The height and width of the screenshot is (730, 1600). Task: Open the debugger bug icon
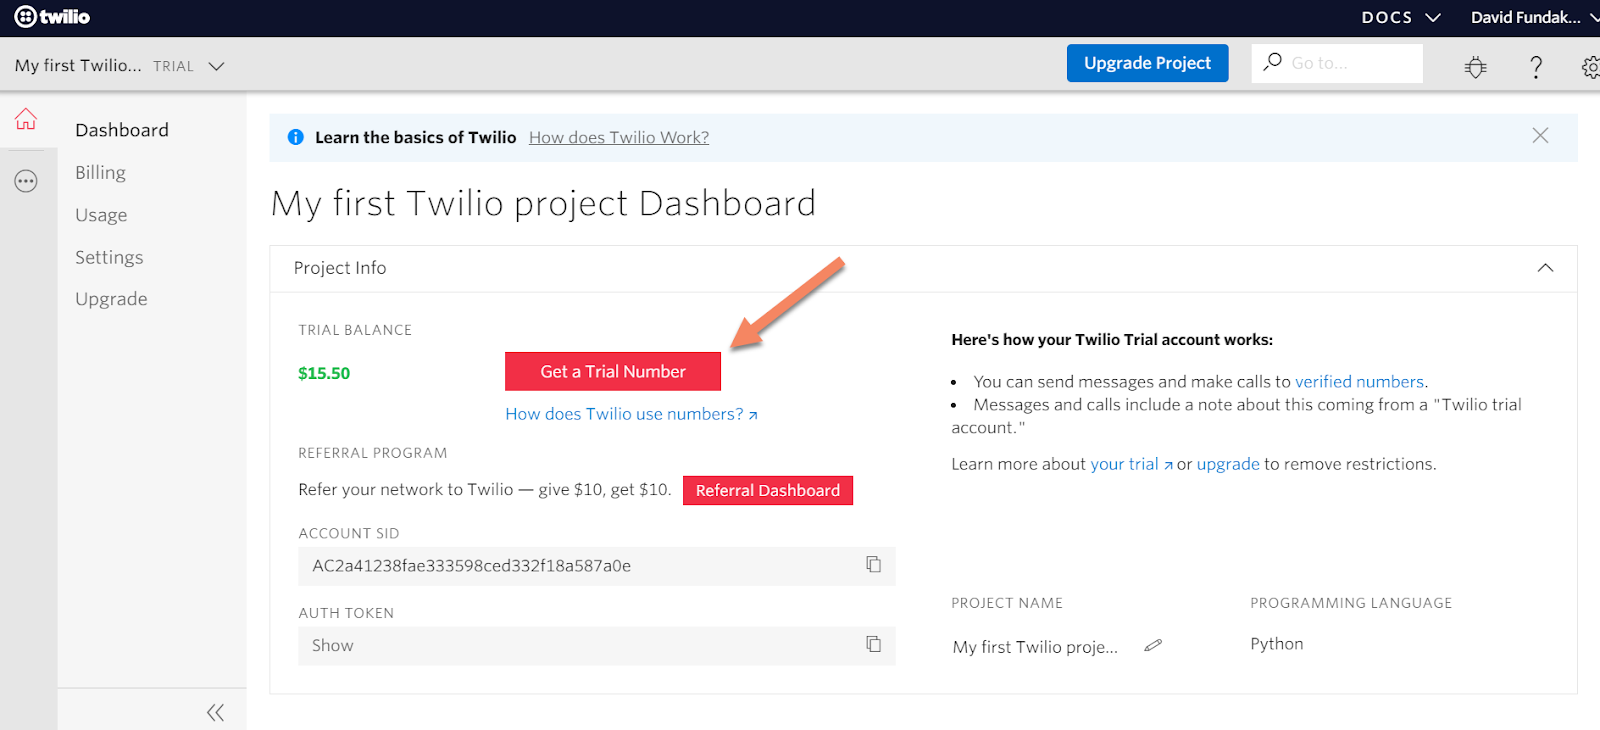click(1476, 67)
